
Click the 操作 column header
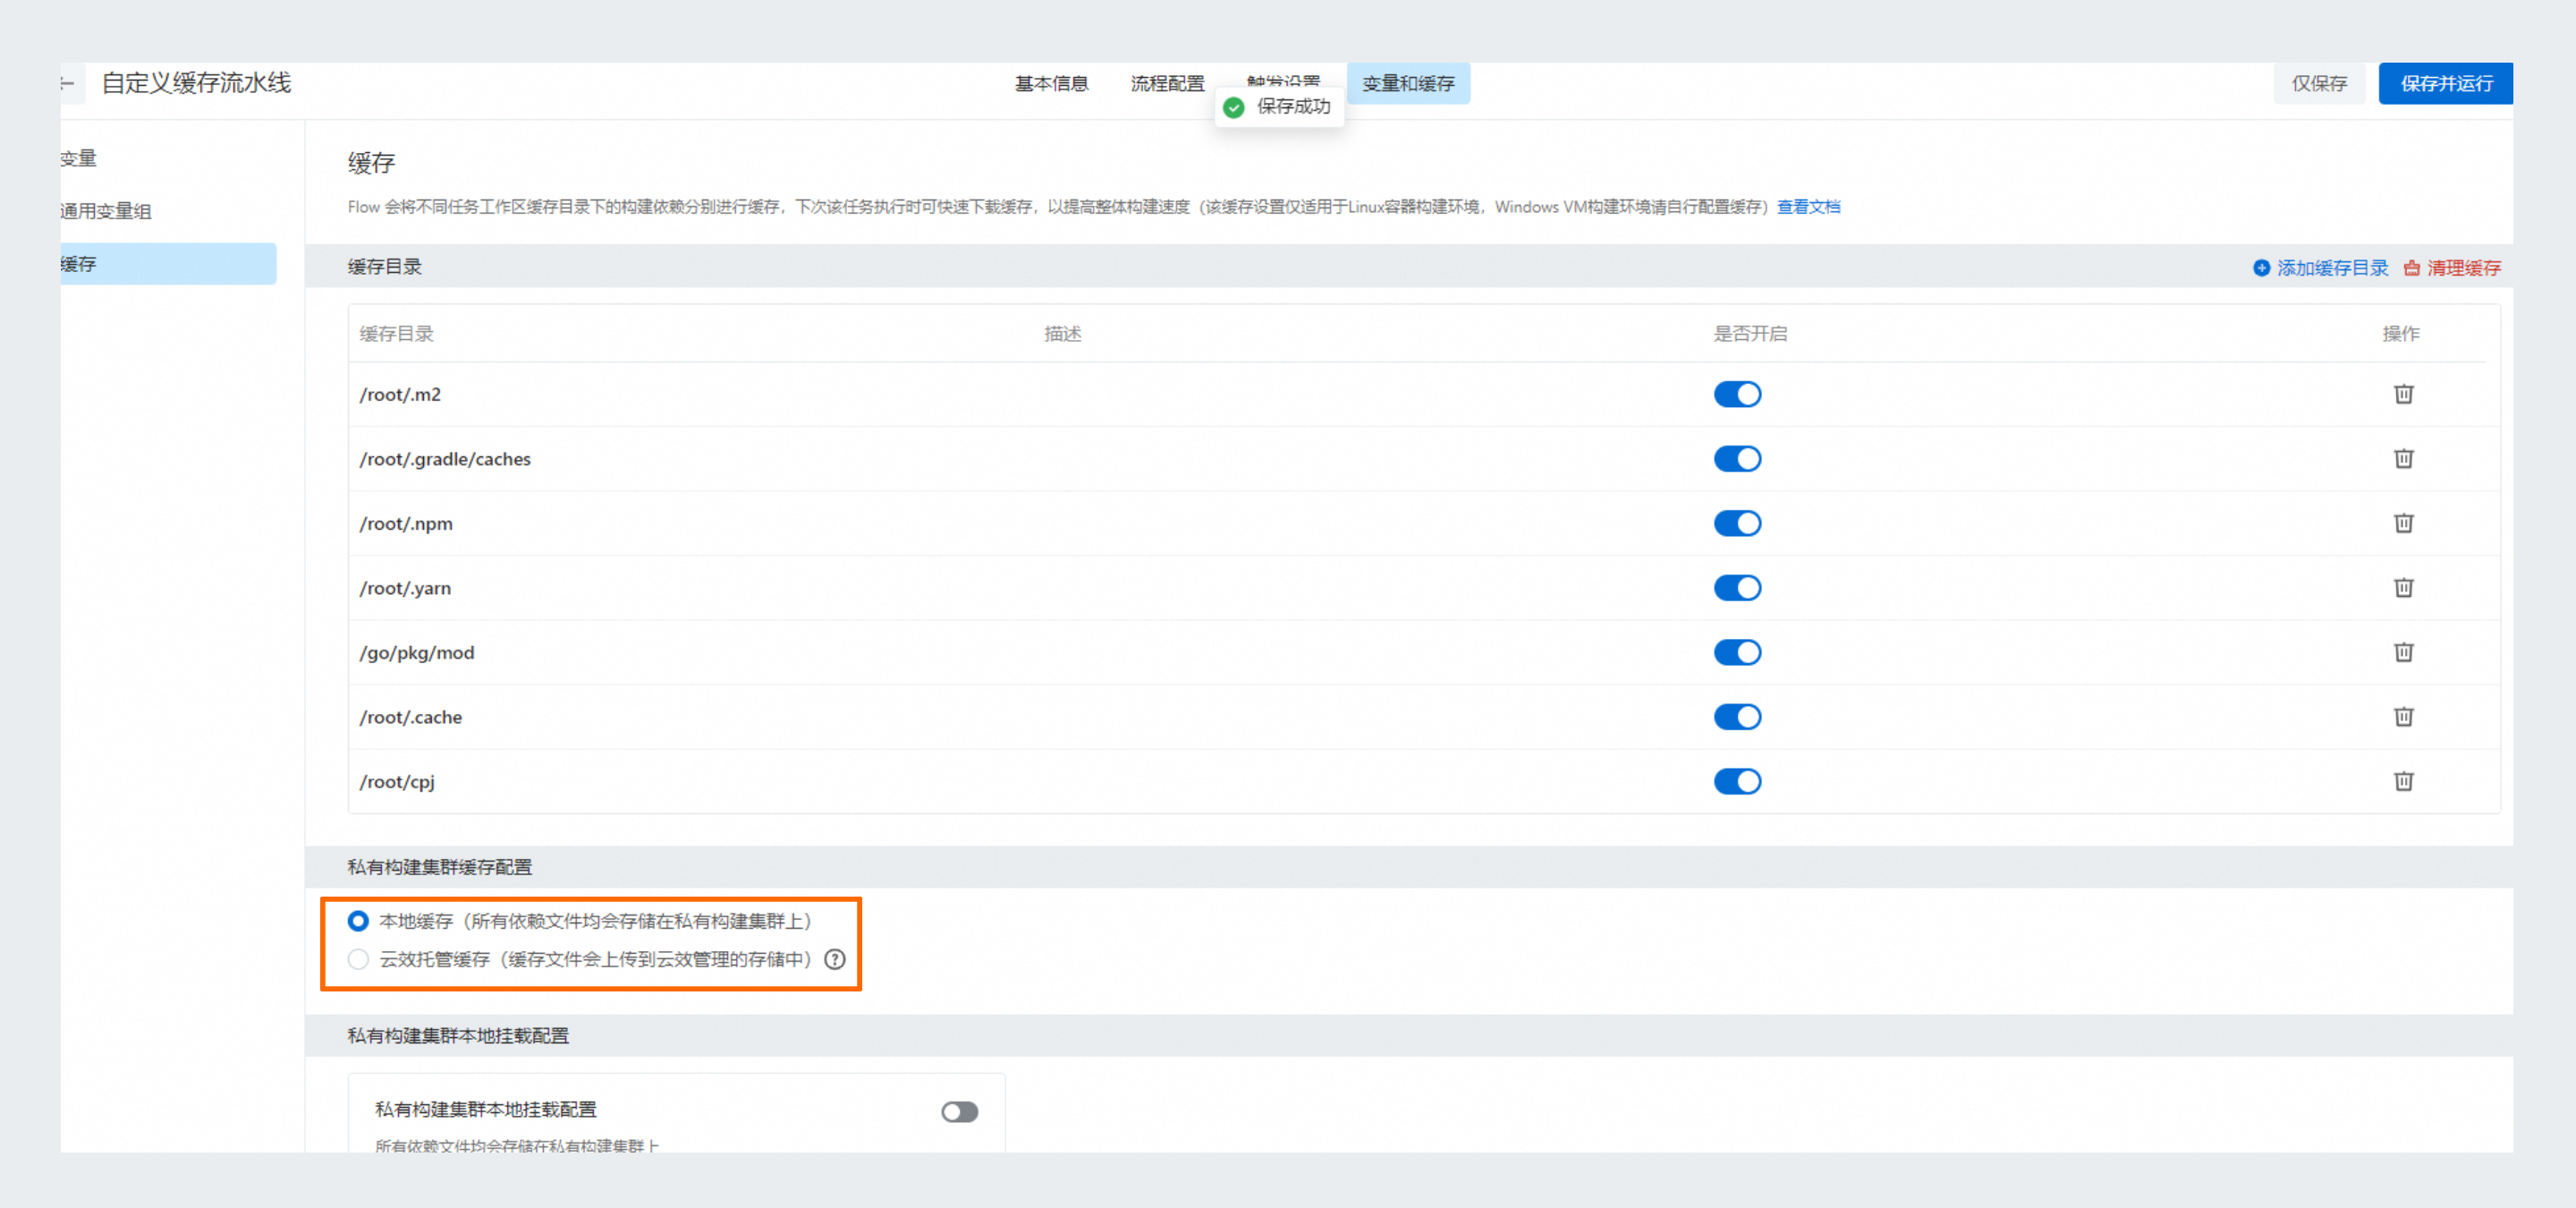point(2401,334)
